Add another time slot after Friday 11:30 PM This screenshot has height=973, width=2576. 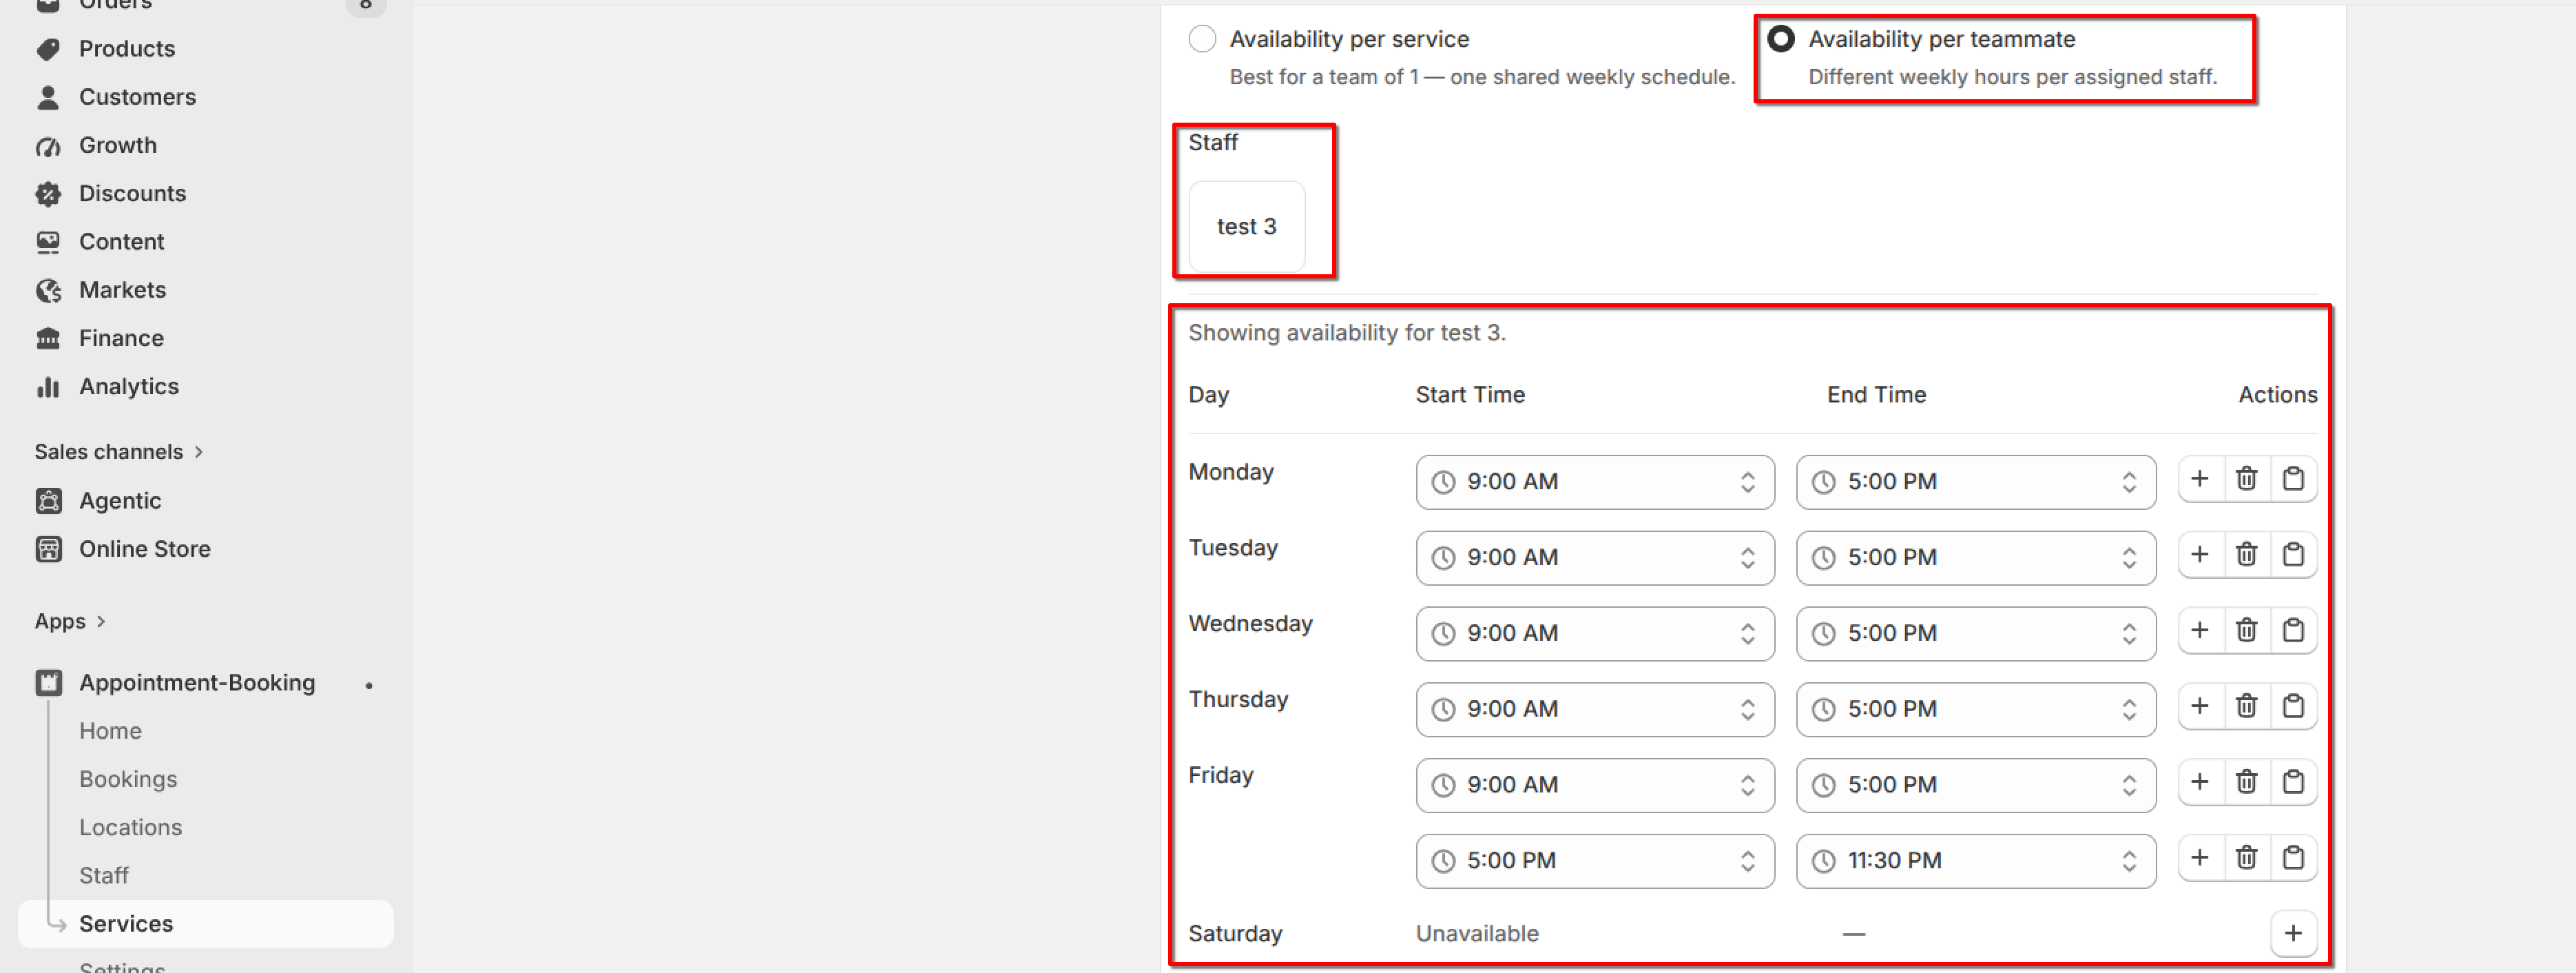click(2200, 859)
